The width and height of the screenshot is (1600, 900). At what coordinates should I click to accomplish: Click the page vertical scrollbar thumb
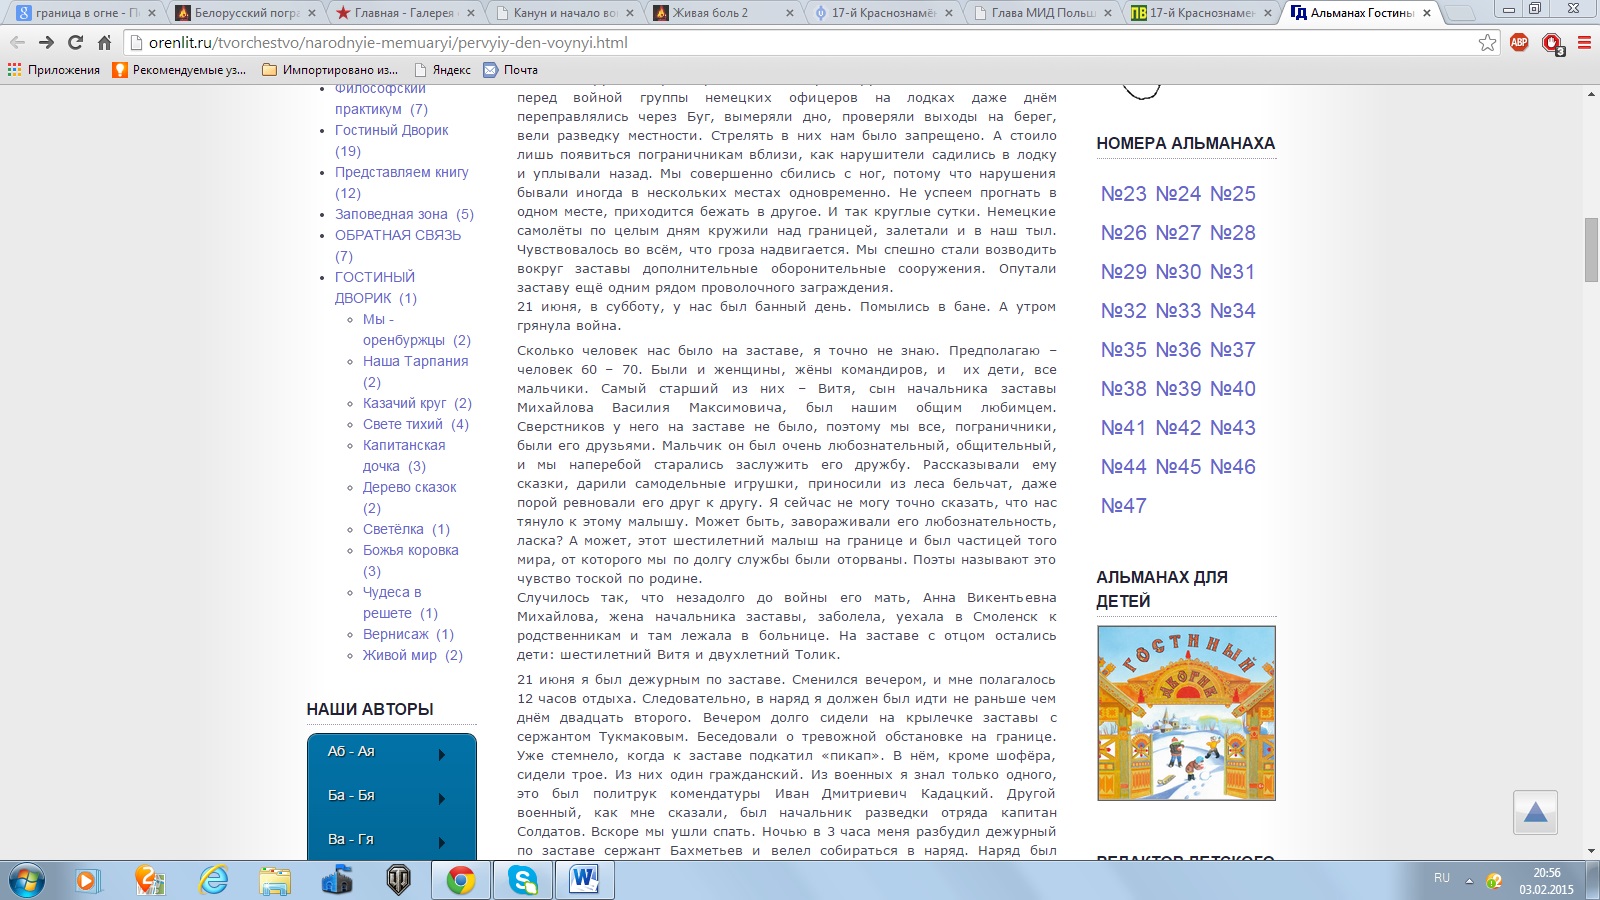pyautogui.click(x=1591, y=250)
